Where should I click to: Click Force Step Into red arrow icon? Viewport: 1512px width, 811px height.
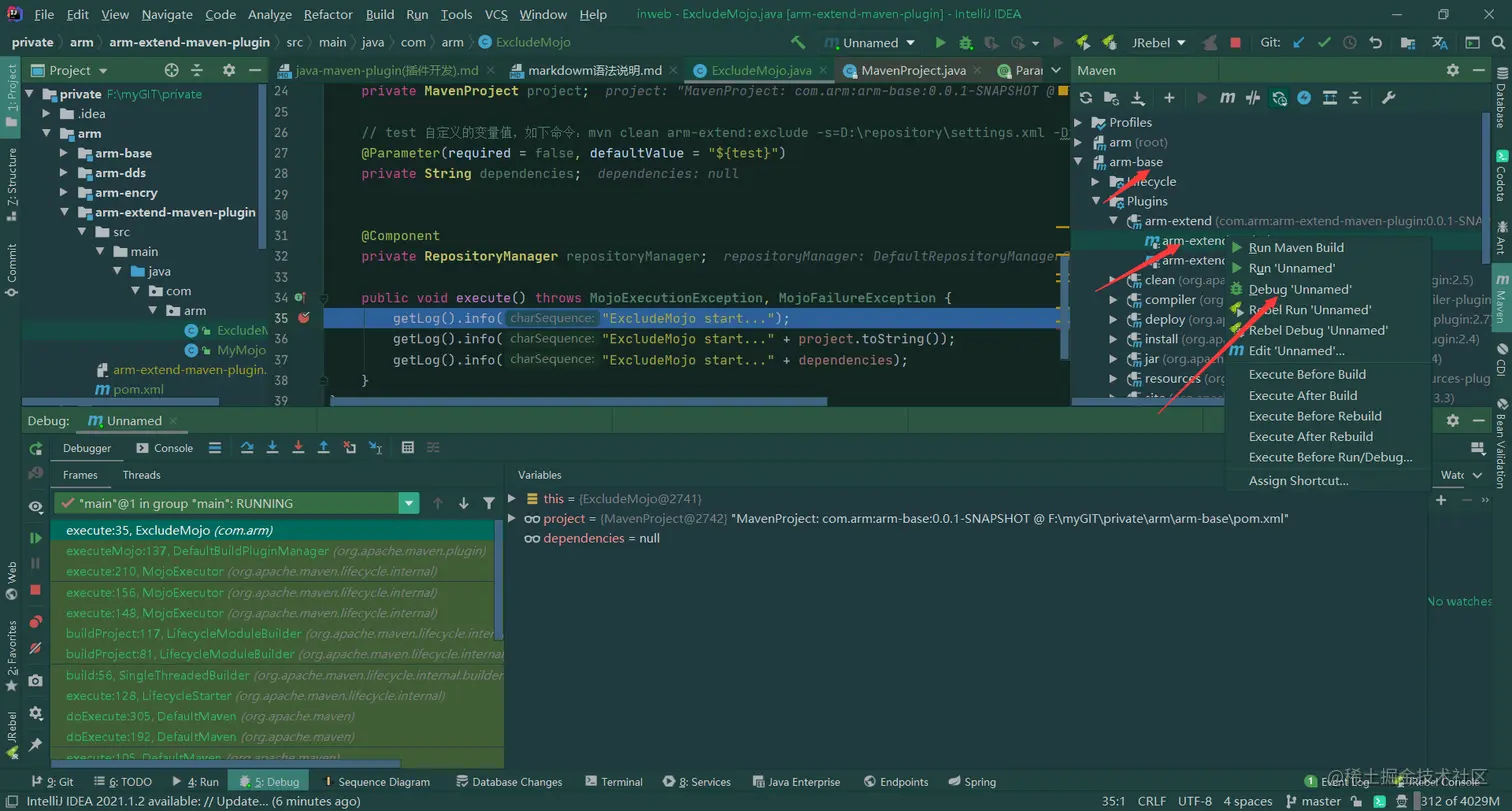[x=298, y=447]
